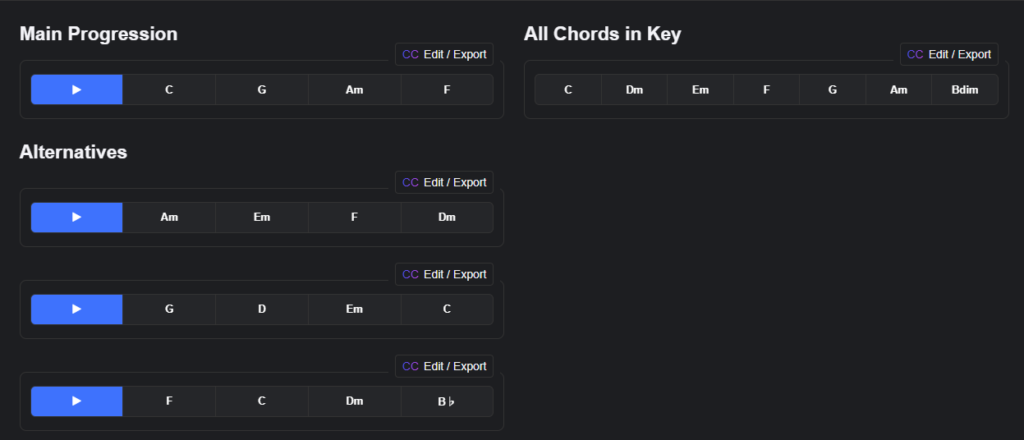Click the B♭ chord in last alternative
Viewport: 1024px width, 440px height.
pos(447,401)
